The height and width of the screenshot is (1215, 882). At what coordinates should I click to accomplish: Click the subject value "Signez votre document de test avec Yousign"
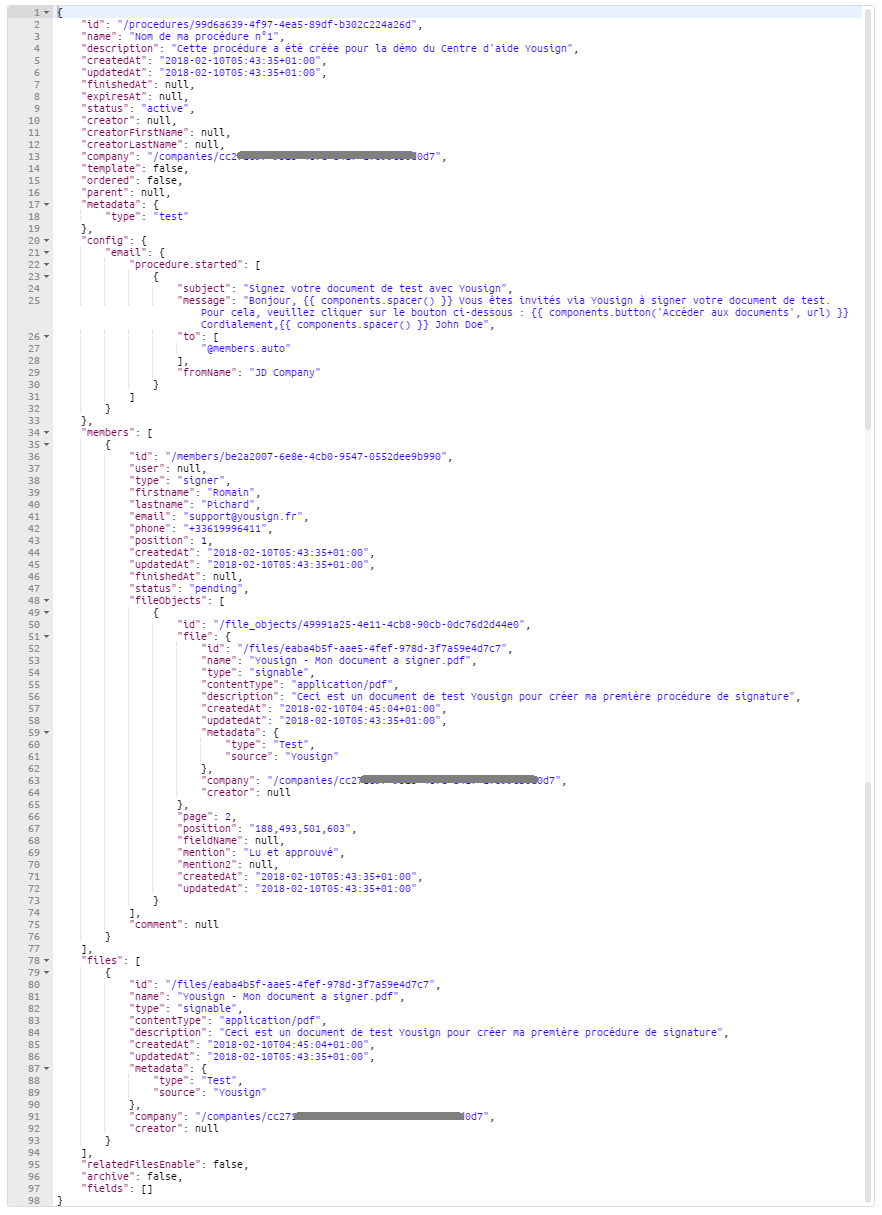[x=378, y=288]
